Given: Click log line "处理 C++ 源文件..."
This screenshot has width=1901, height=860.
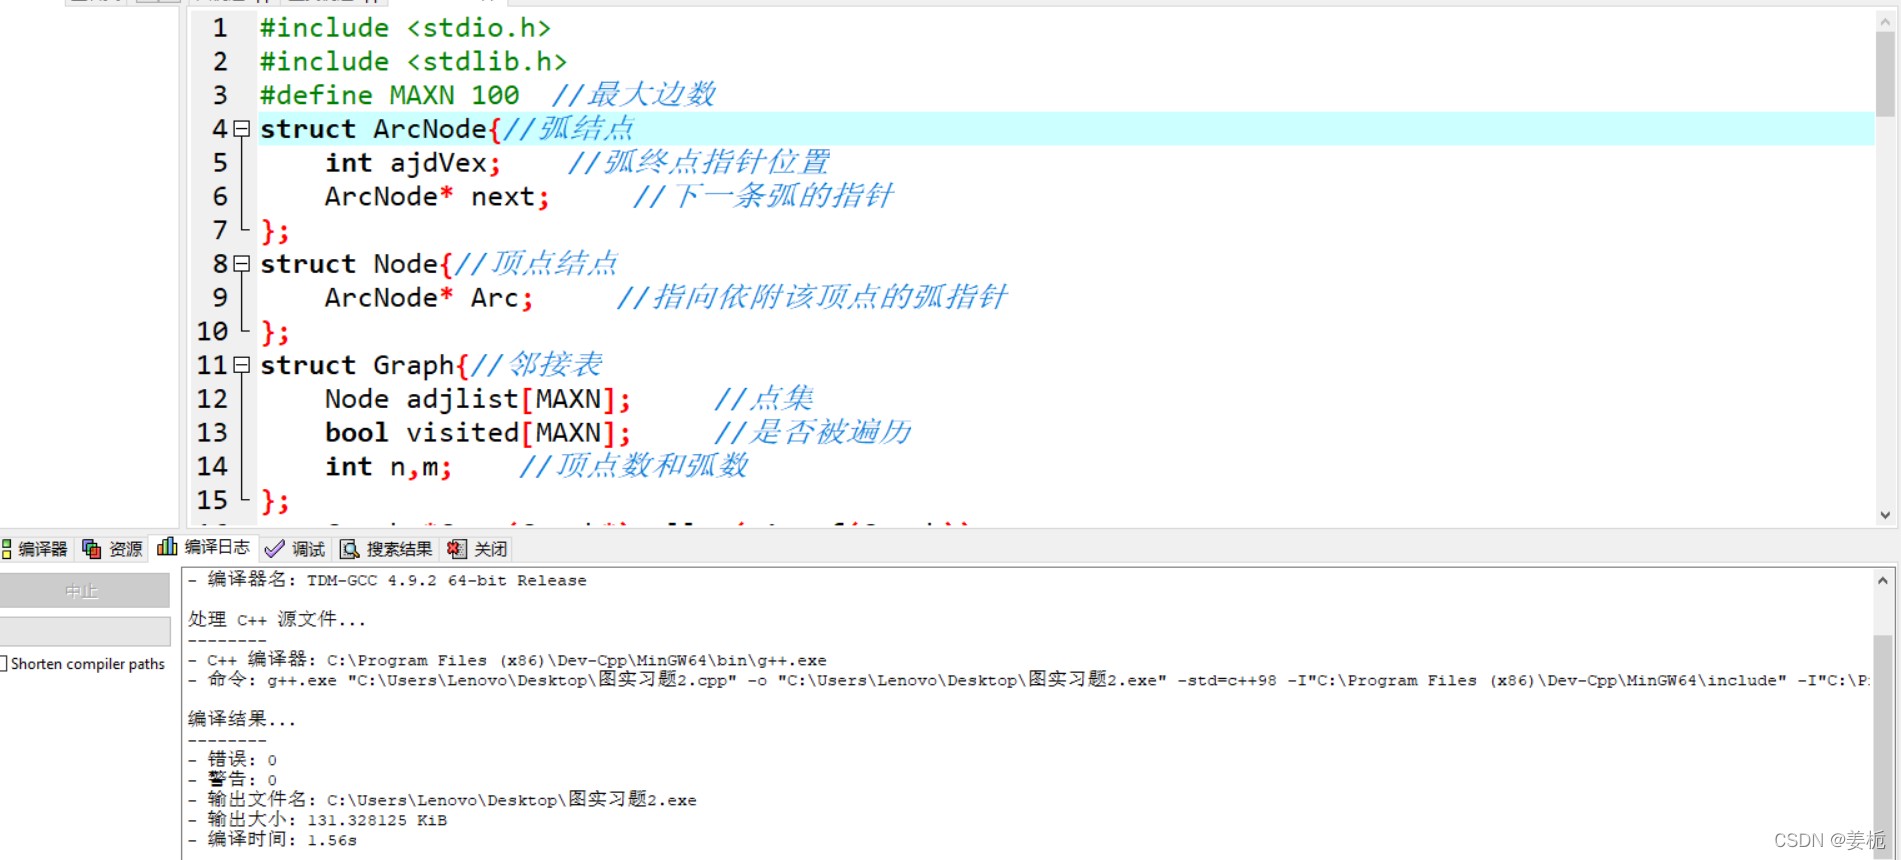Looking at the screenshot, I should [x=277, y=620].
